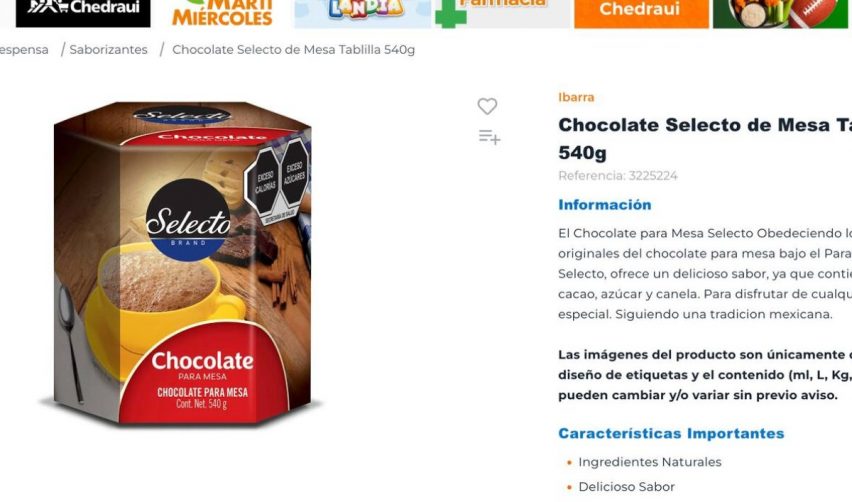Open the Ibarra brand link
The height and width of the screenshot is (502, 852).
tap(576, 97)
